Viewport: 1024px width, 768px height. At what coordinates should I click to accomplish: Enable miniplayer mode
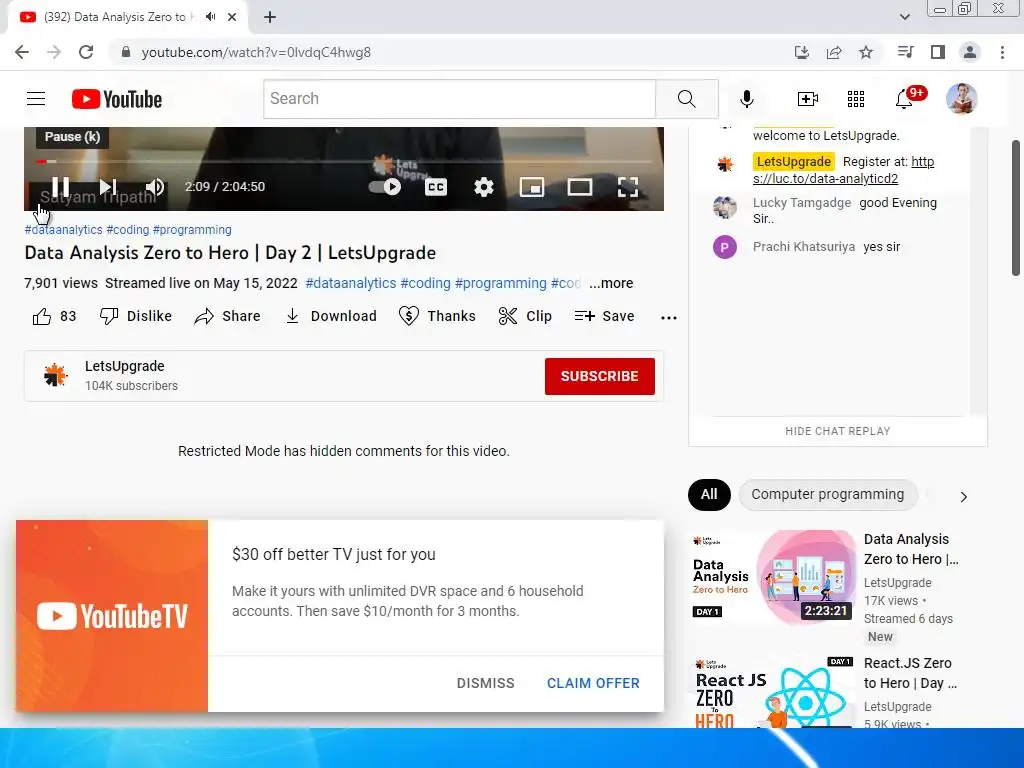coord(532,187)
